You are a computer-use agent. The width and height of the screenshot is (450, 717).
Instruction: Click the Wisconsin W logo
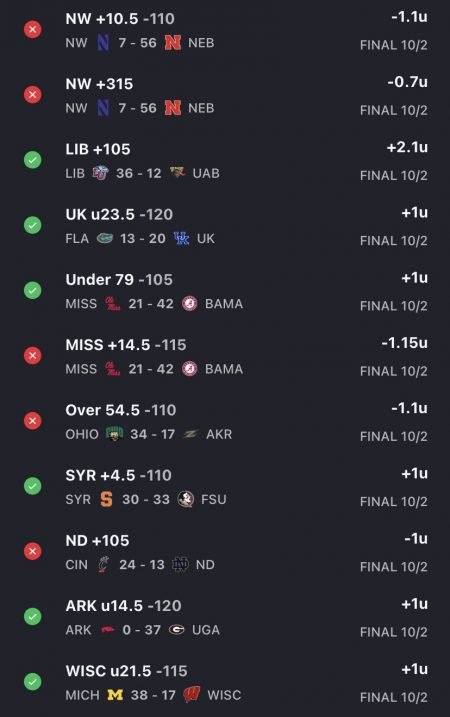192,695
